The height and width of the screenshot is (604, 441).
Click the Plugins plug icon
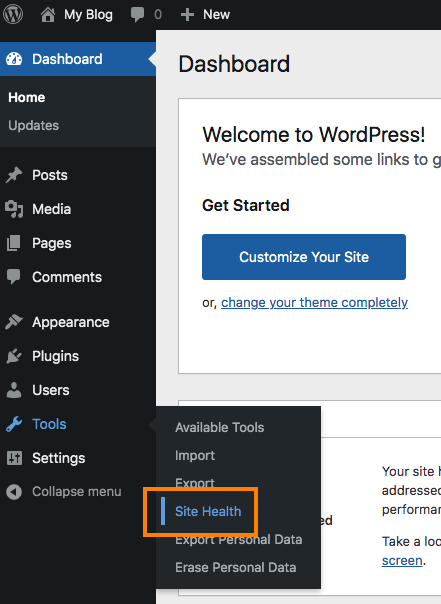14,356
